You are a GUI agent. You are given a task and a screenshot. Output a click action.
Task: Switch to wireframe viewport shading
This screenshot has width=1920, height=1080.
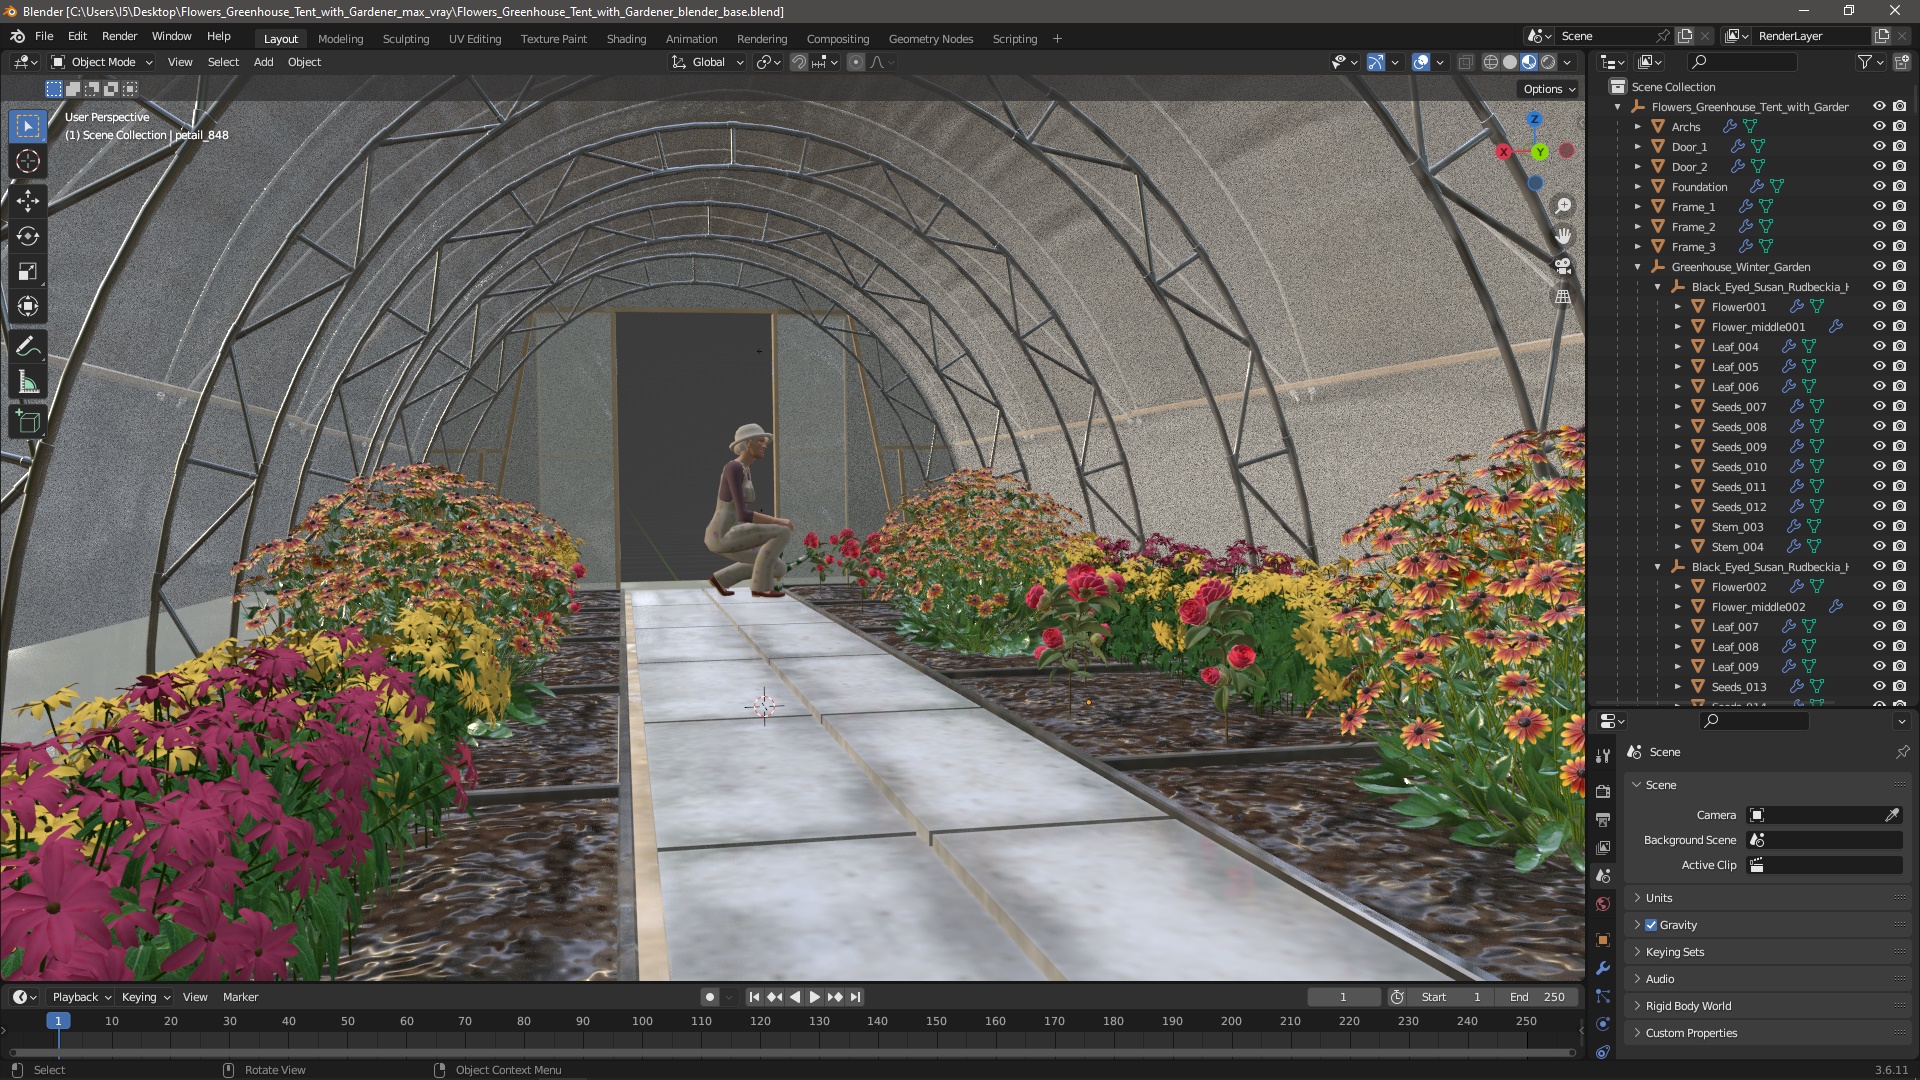pyautogui.click(x=1491, y=62)
